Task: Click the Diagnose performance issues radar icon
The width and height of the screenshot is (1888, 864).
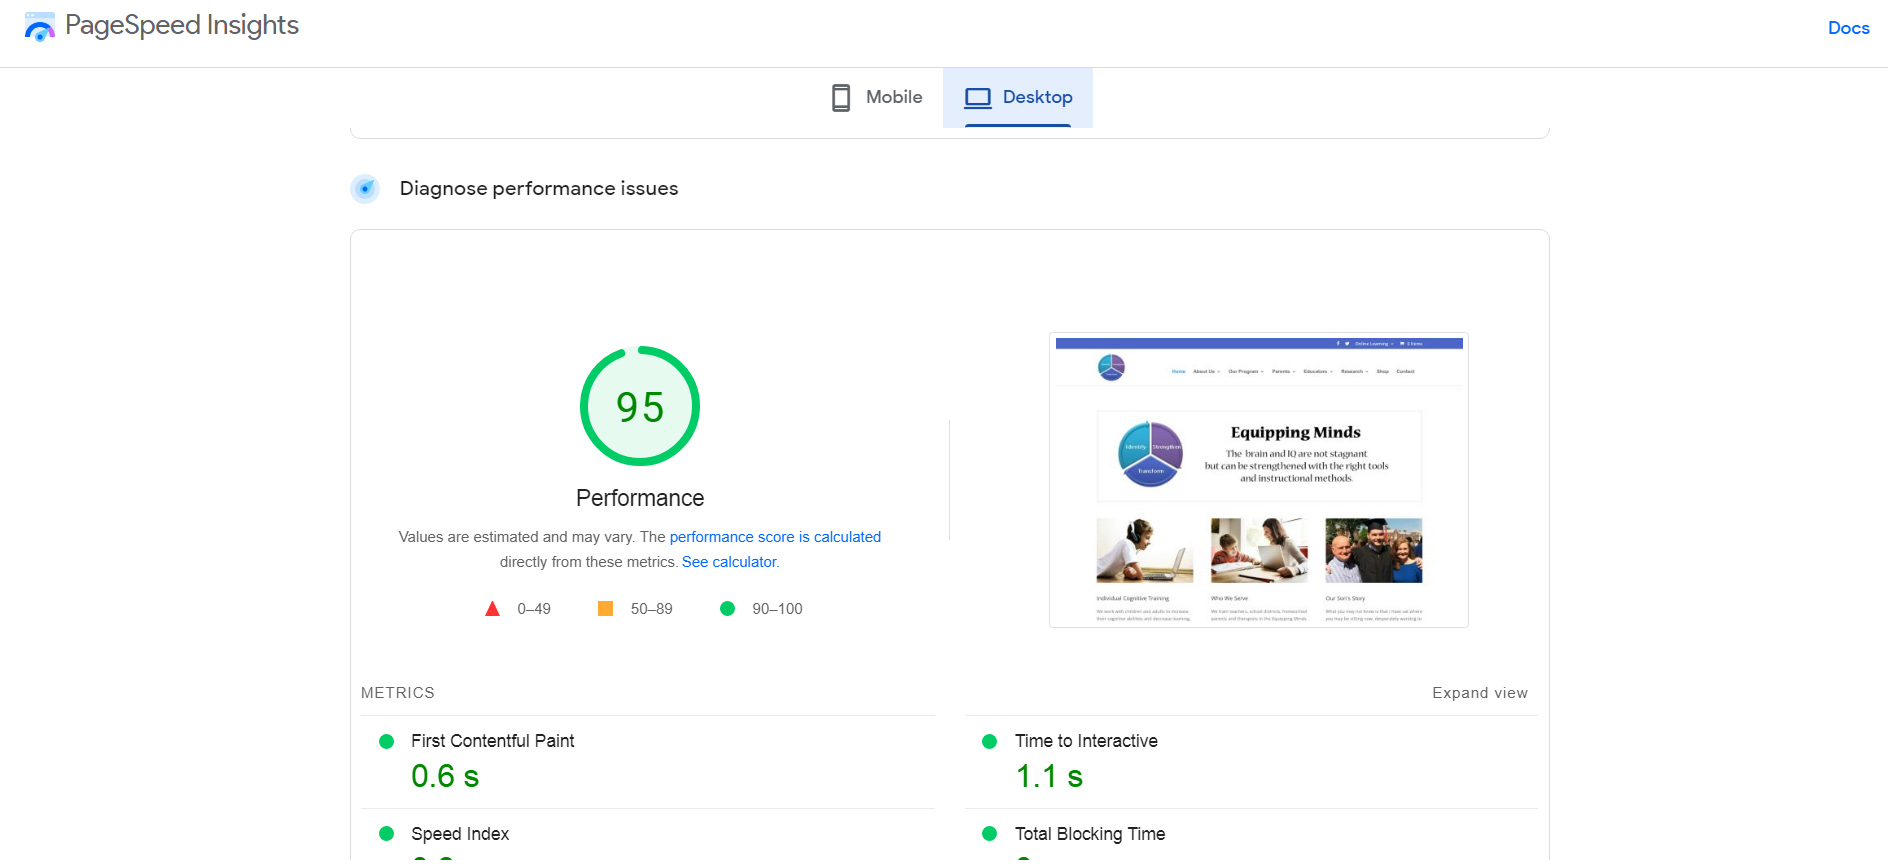Action: pyautogui.click(x=365, y=188)
